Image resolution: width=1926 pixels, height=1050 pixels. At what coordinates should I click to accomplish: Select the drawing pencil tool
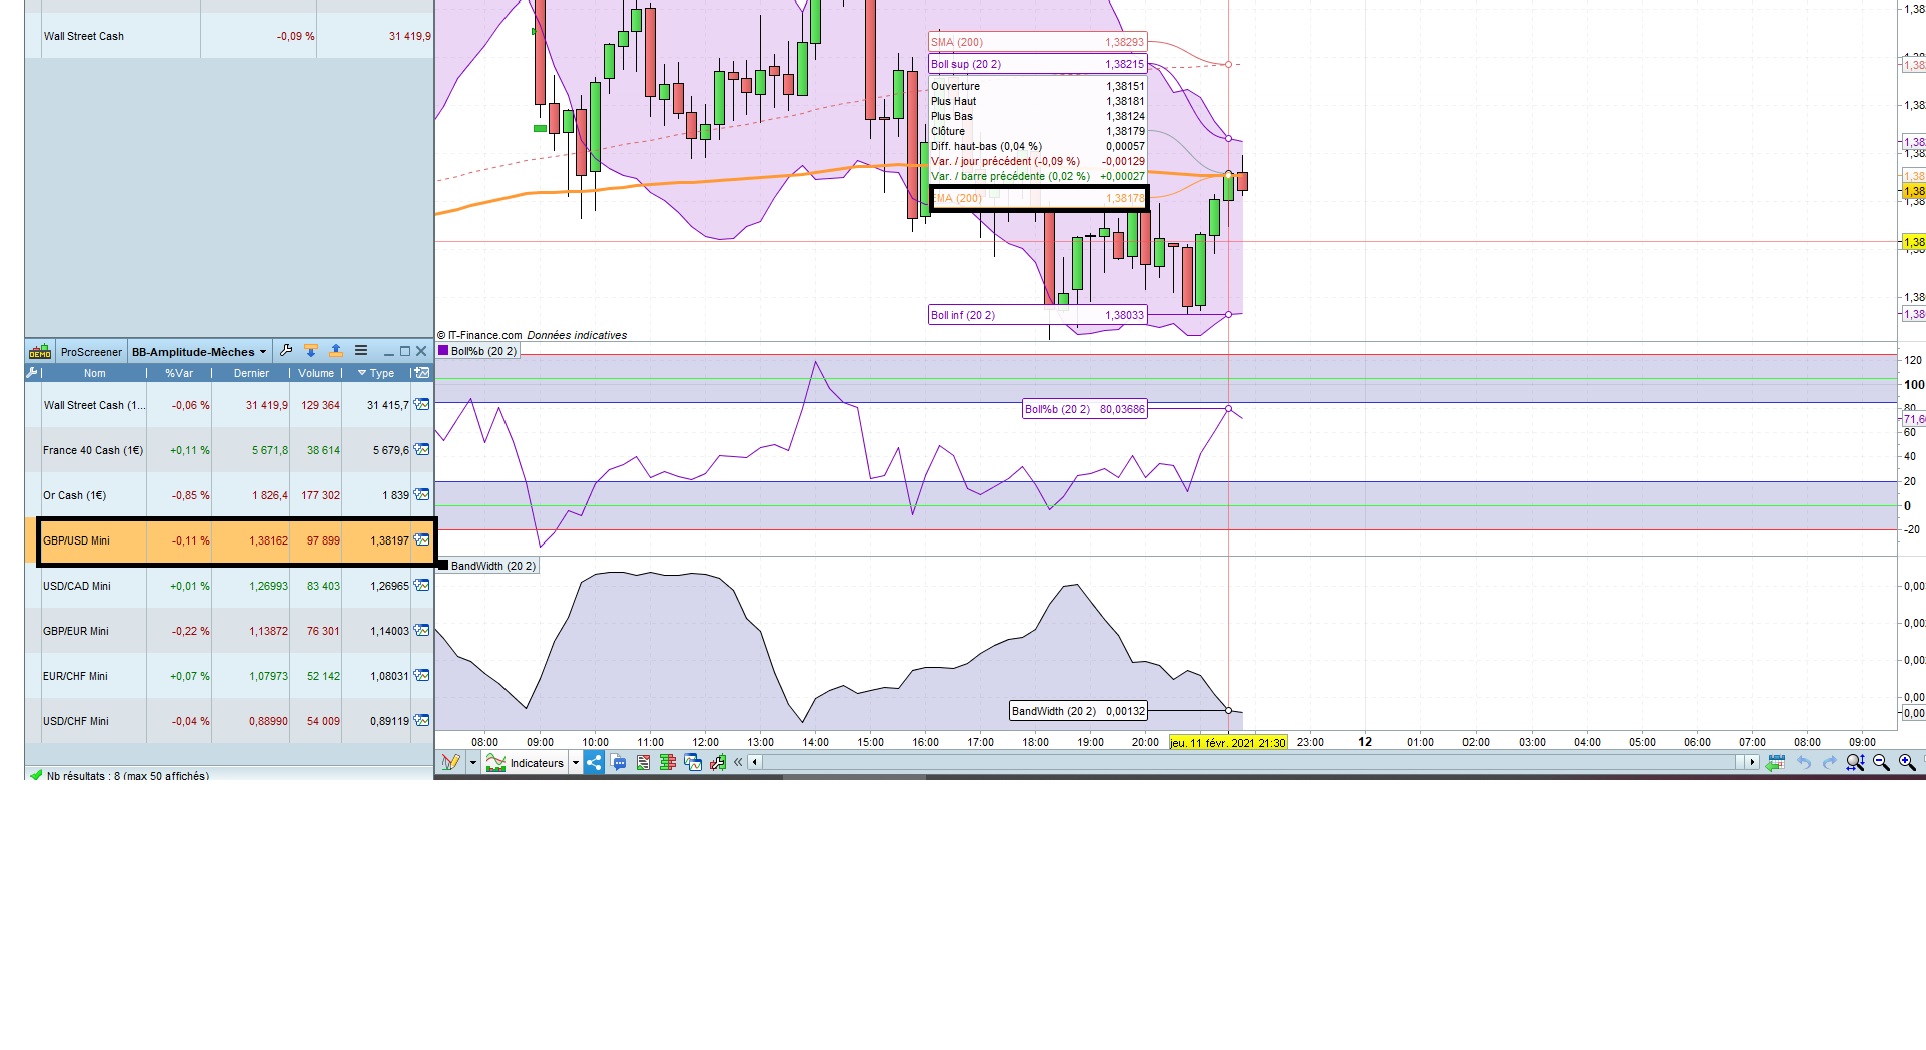click(x=450, y=762)
